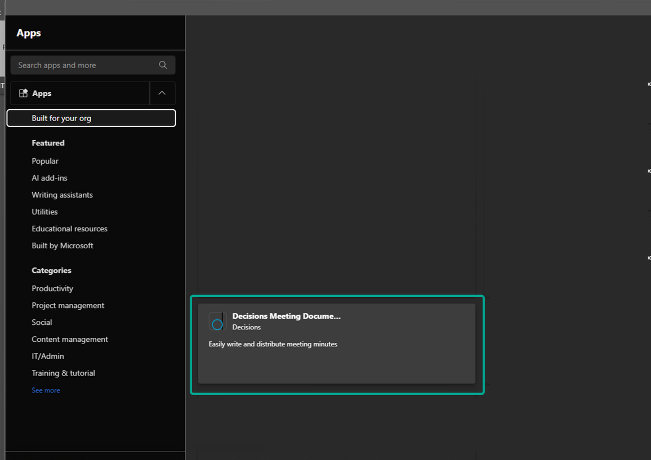Pick the IT/Admin category
The height and width of the screenshot is (460, 651).
(48, 357)
